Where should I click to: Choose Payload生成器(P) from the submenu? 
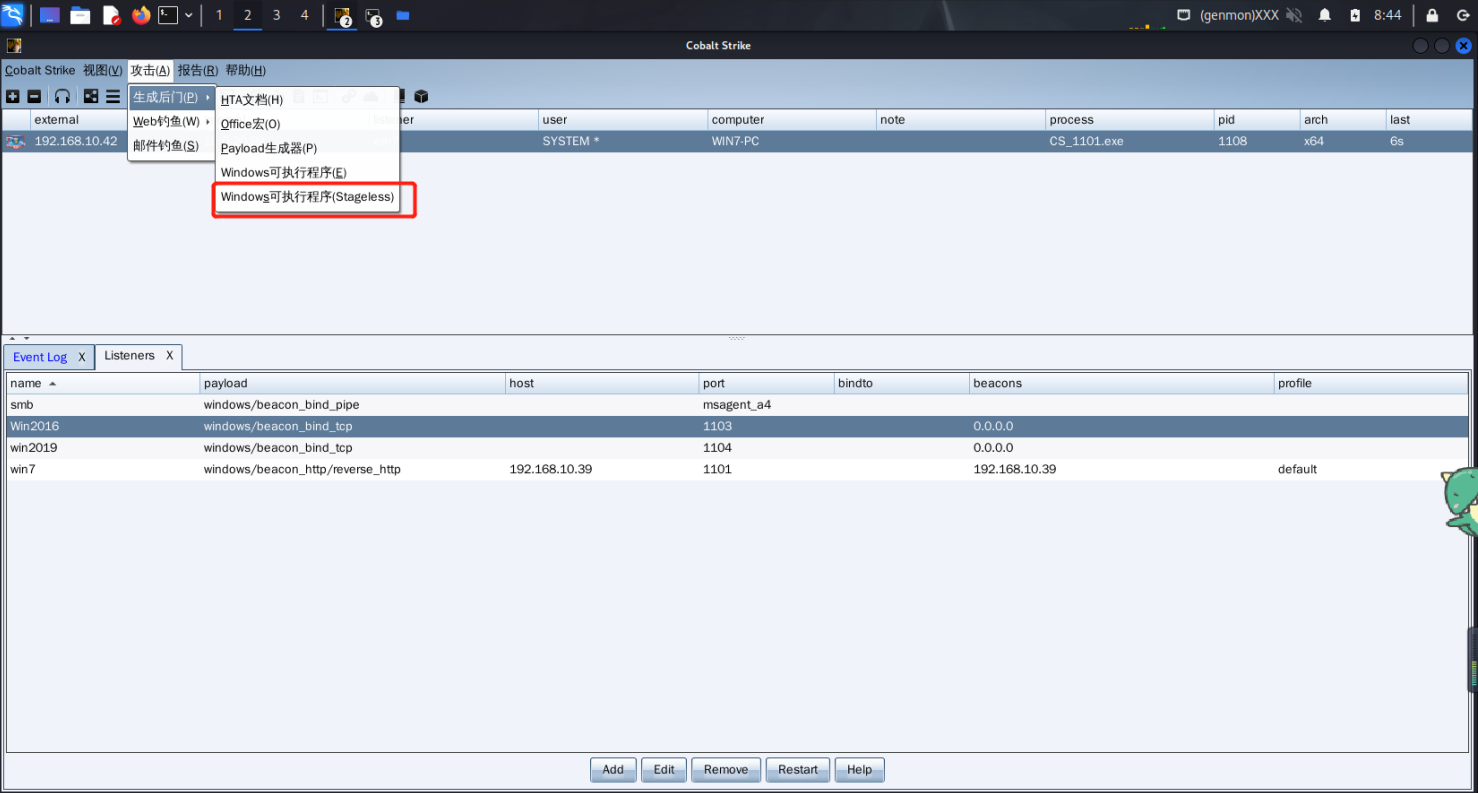[308, 148]
